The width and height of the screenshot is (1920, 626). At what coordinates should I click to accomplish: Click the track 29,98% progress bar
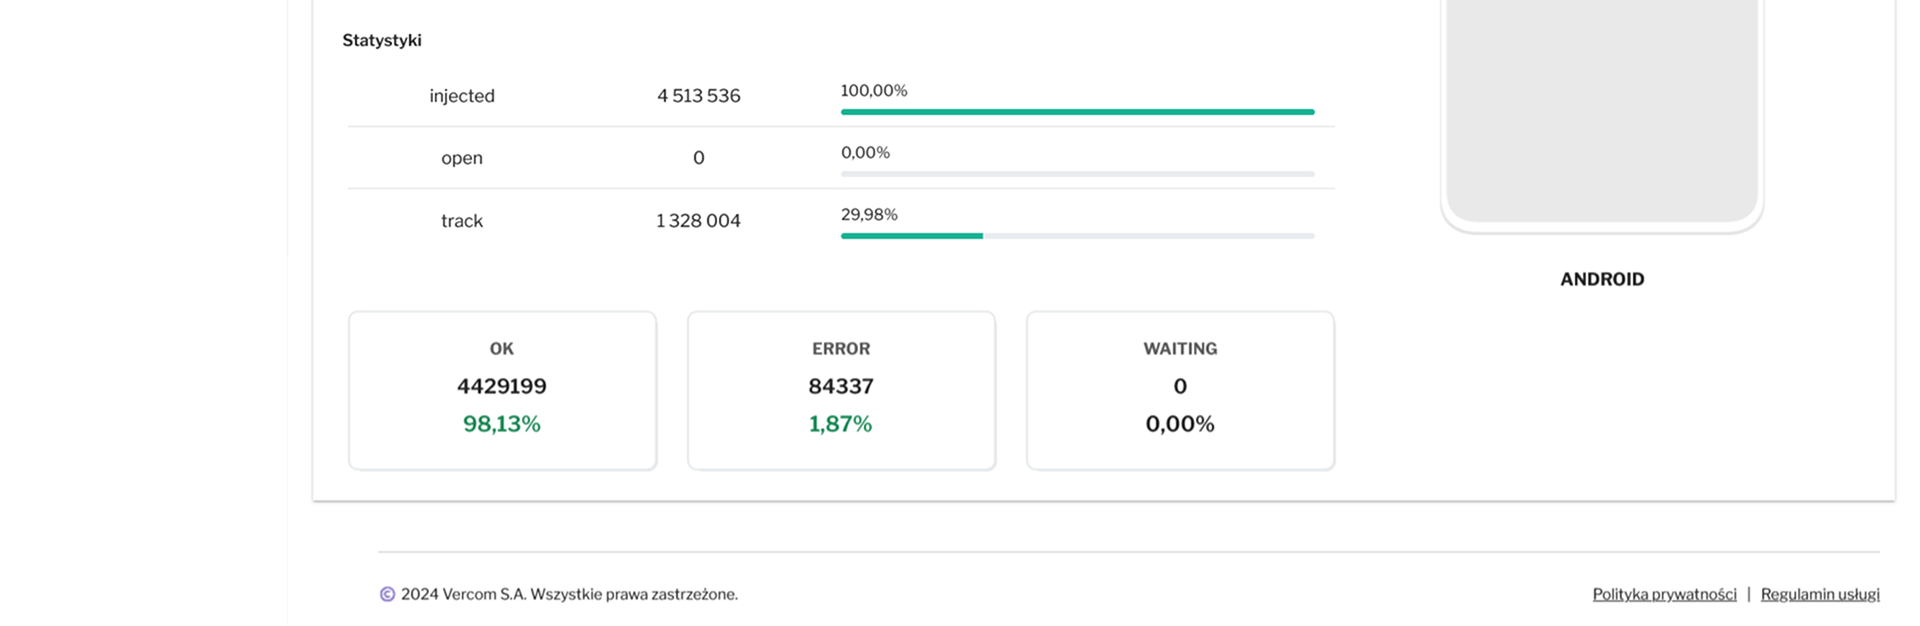(x=1077, y=236)
